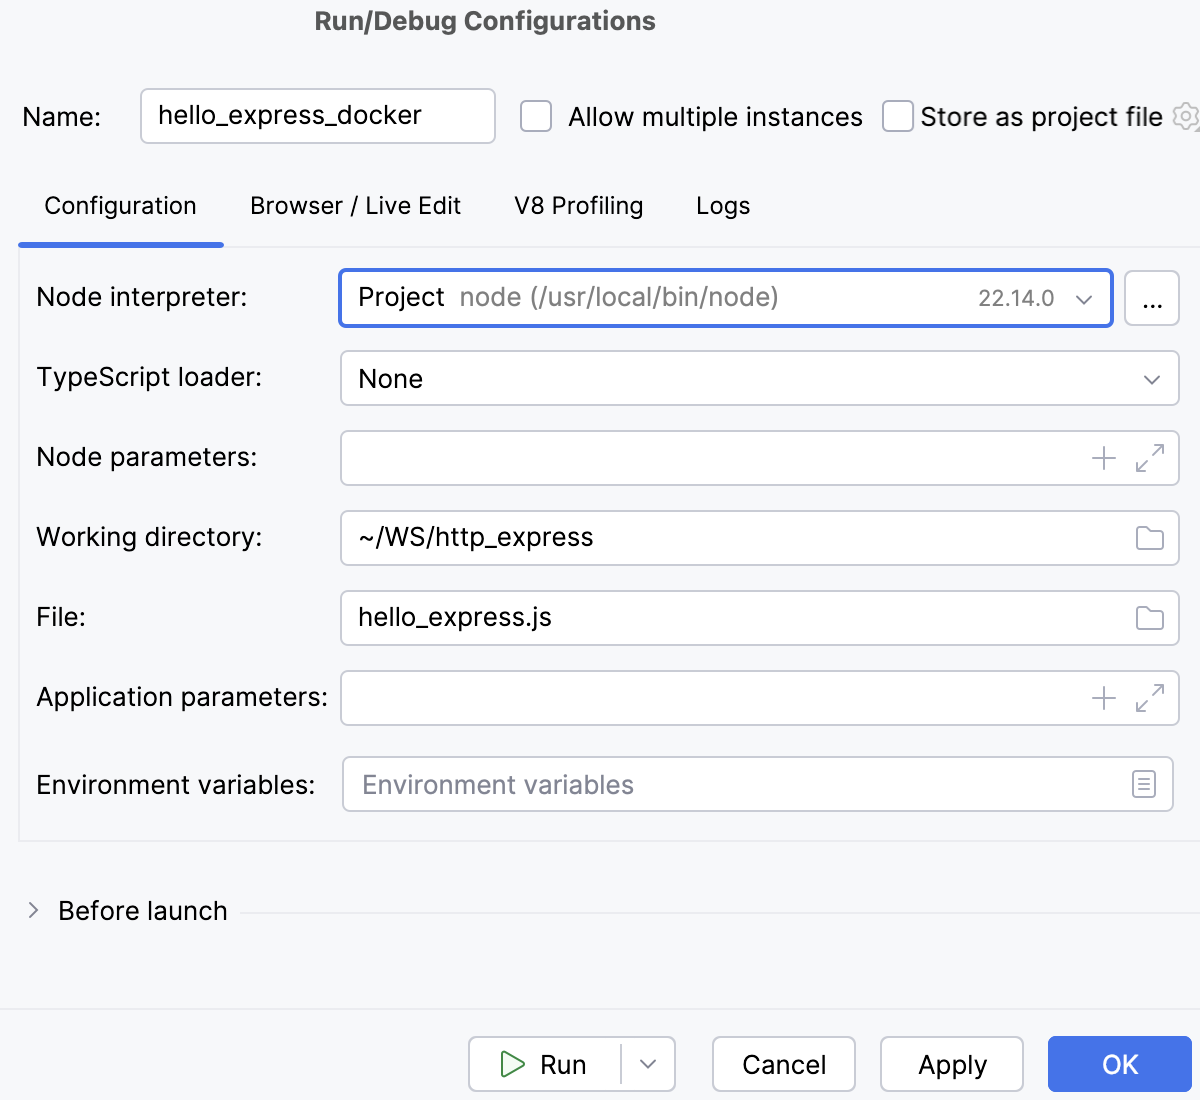The height and width of the screenshot is (1100, 1200).
Task: Apply the configuration changes
Action: coord(951,1064)
